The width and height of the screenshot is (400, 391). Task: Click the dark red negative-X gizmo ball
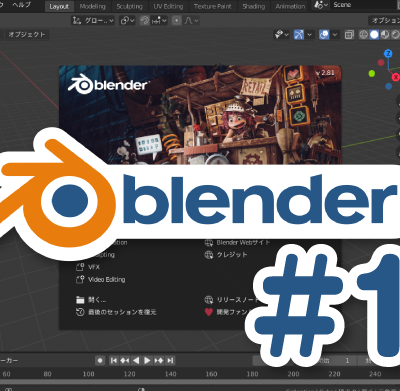(381, 62)
